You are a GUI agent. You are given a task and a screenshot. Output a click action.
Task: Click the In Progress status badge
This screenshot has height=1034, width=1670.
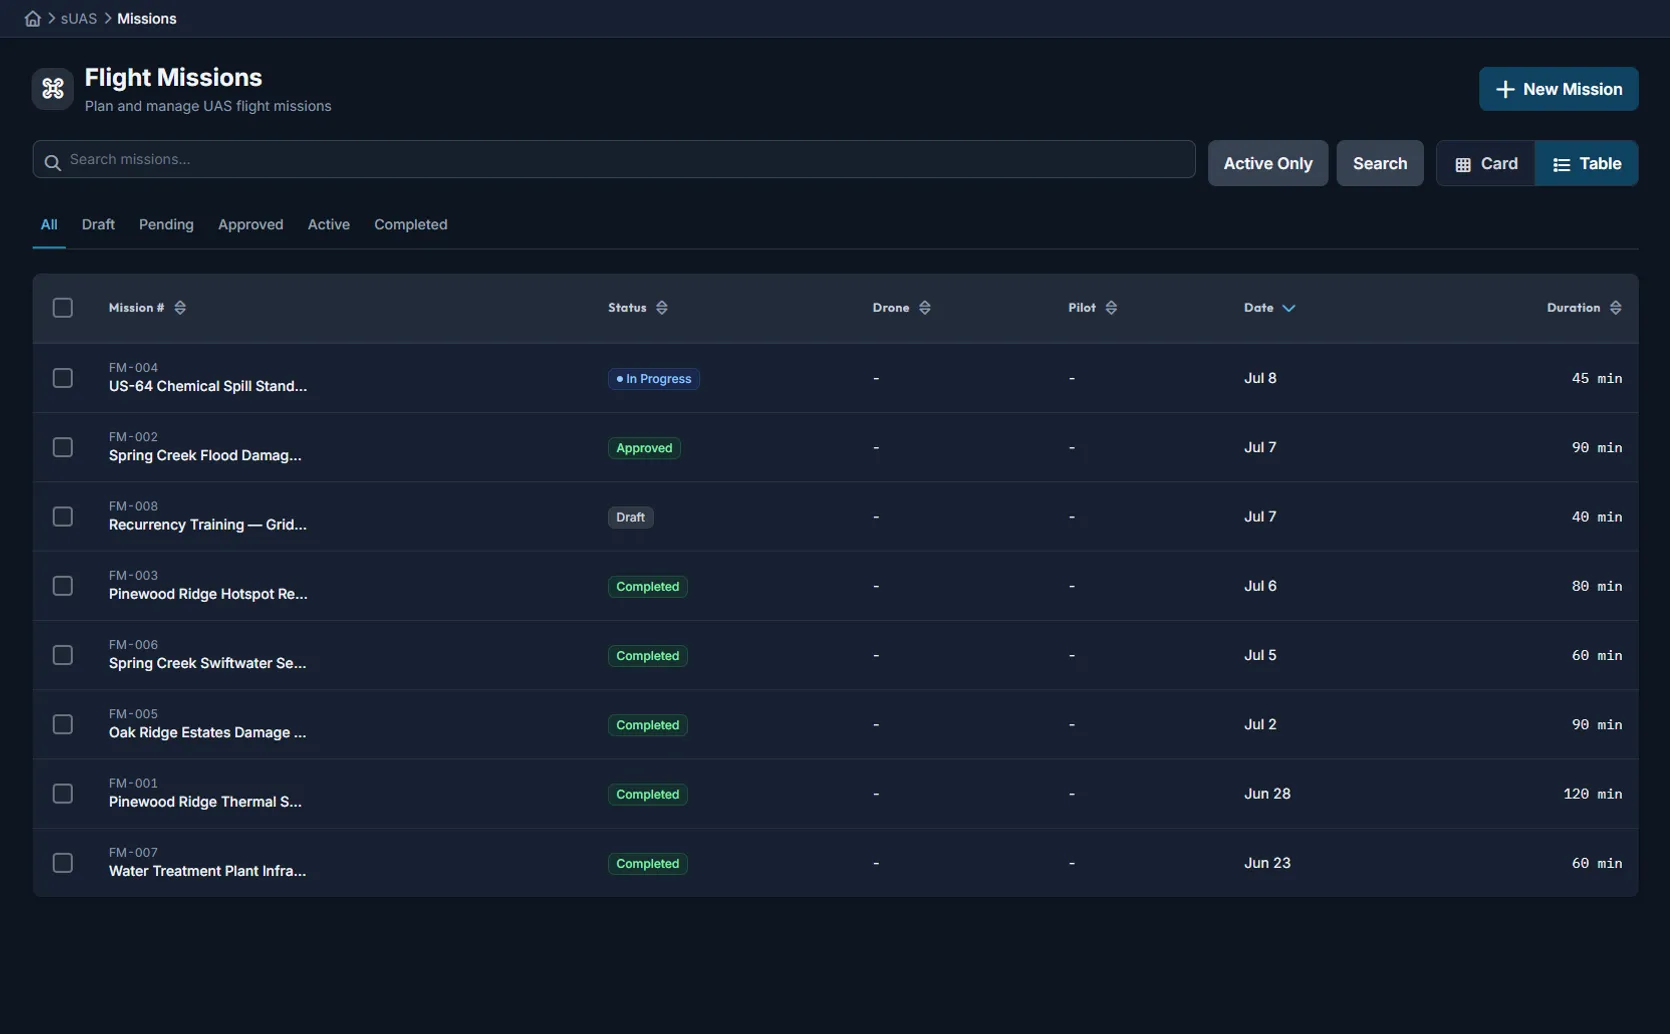[654, 379]
